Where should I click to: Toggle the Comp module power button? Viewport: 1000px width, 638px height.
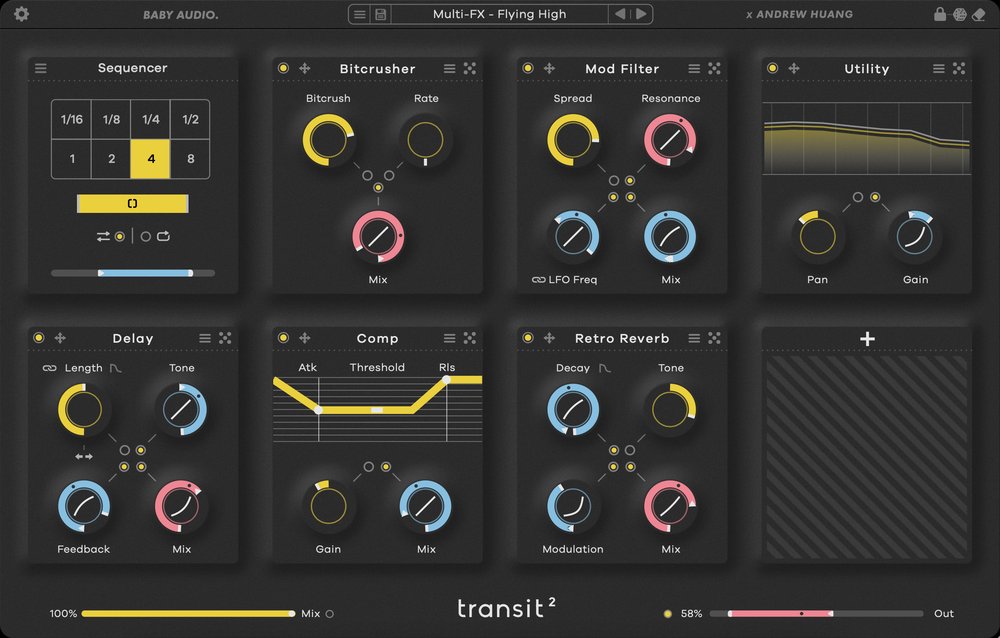283,338
